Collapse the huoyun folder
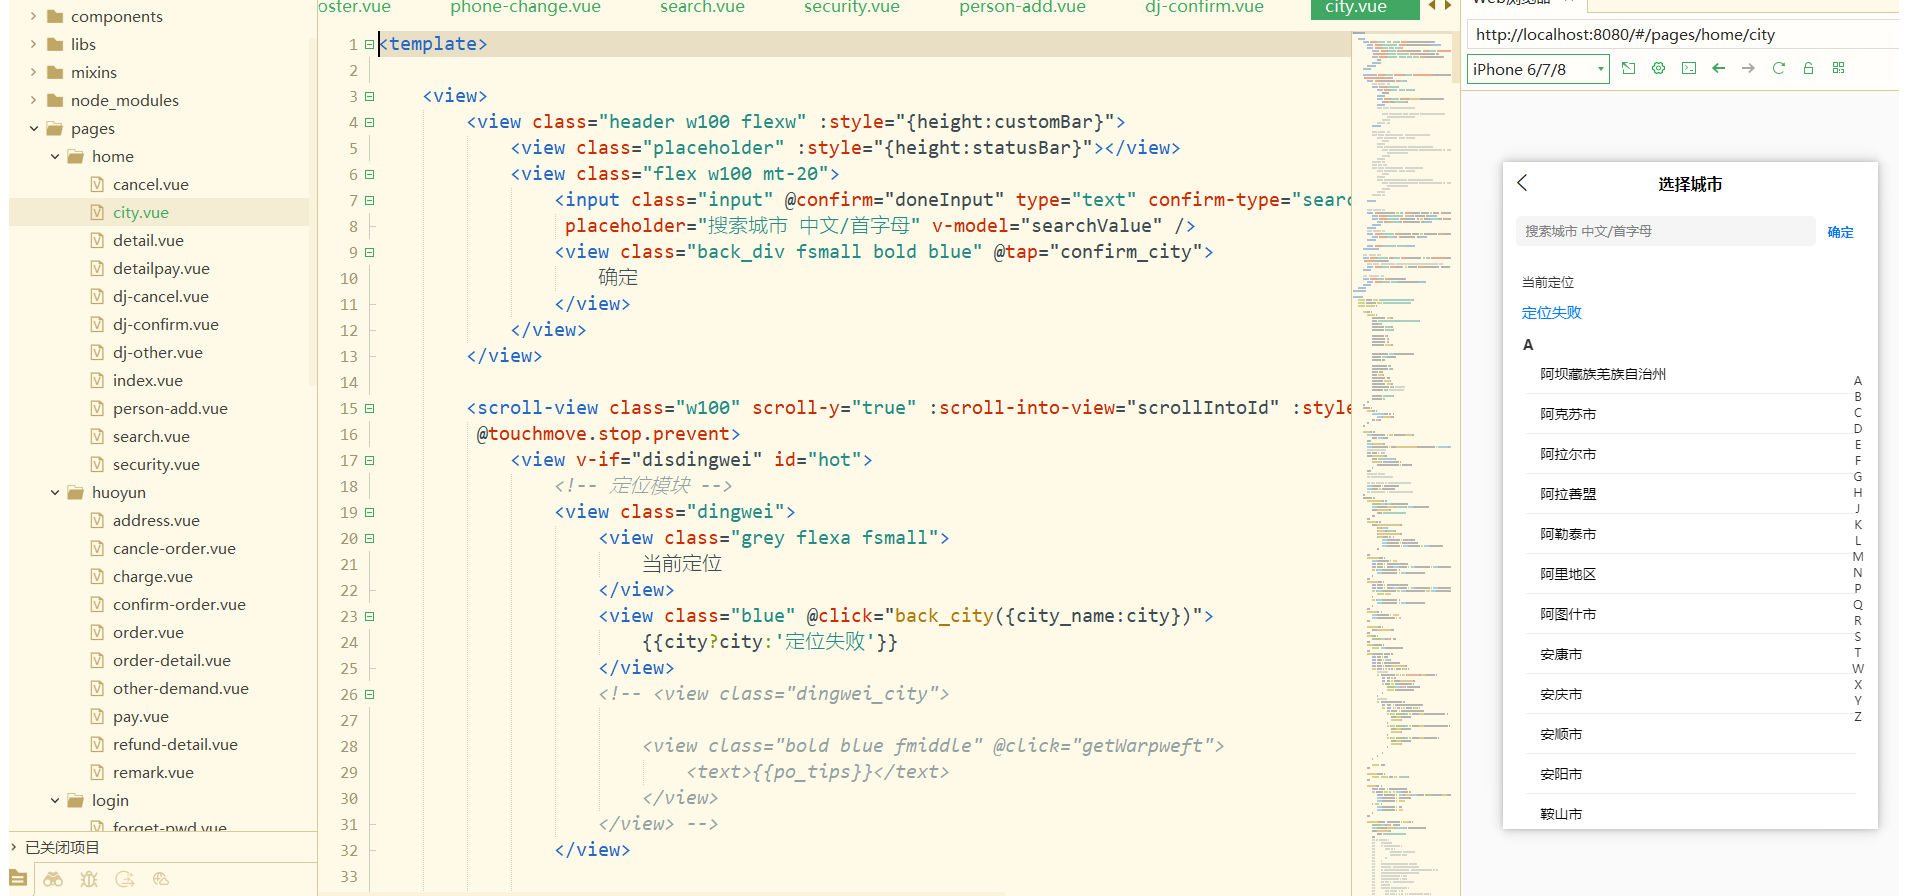Viewport: 1908px width, 896px height. [55, 492]
